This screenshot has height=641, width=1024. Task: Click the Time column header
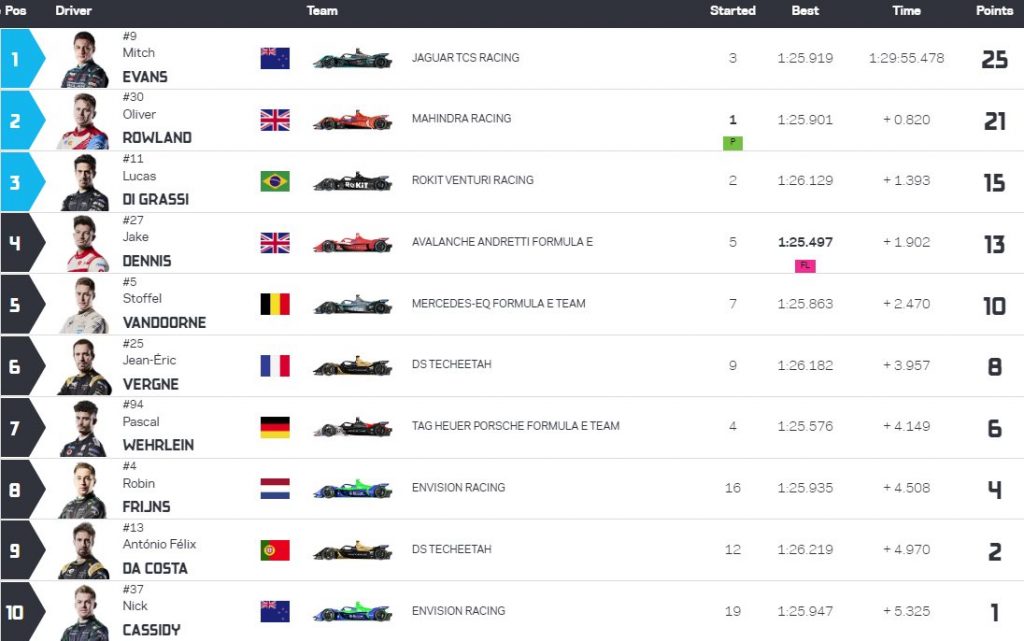tap(906, 10)
